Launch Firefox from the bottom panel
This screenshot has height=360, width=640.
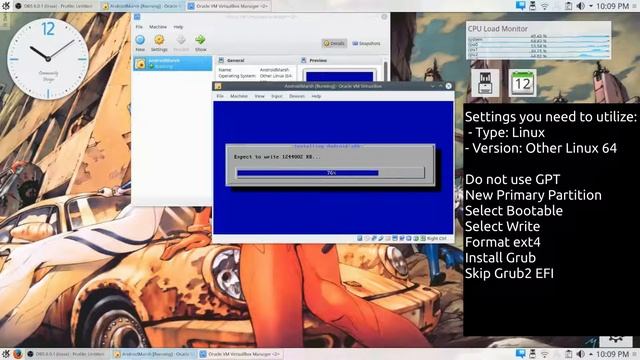click(18, 354)
